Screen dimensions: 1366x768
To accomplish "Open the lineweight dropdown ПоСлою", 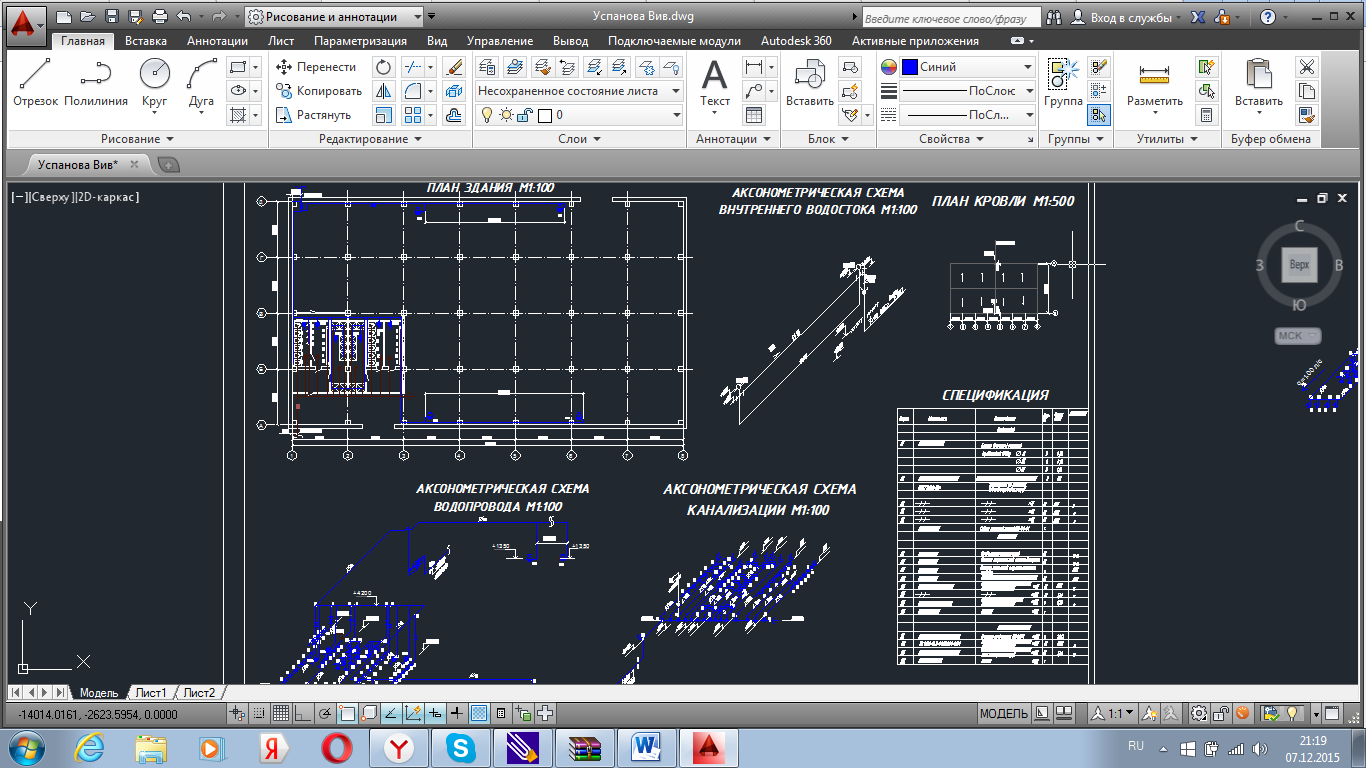I will coord(968,91).
